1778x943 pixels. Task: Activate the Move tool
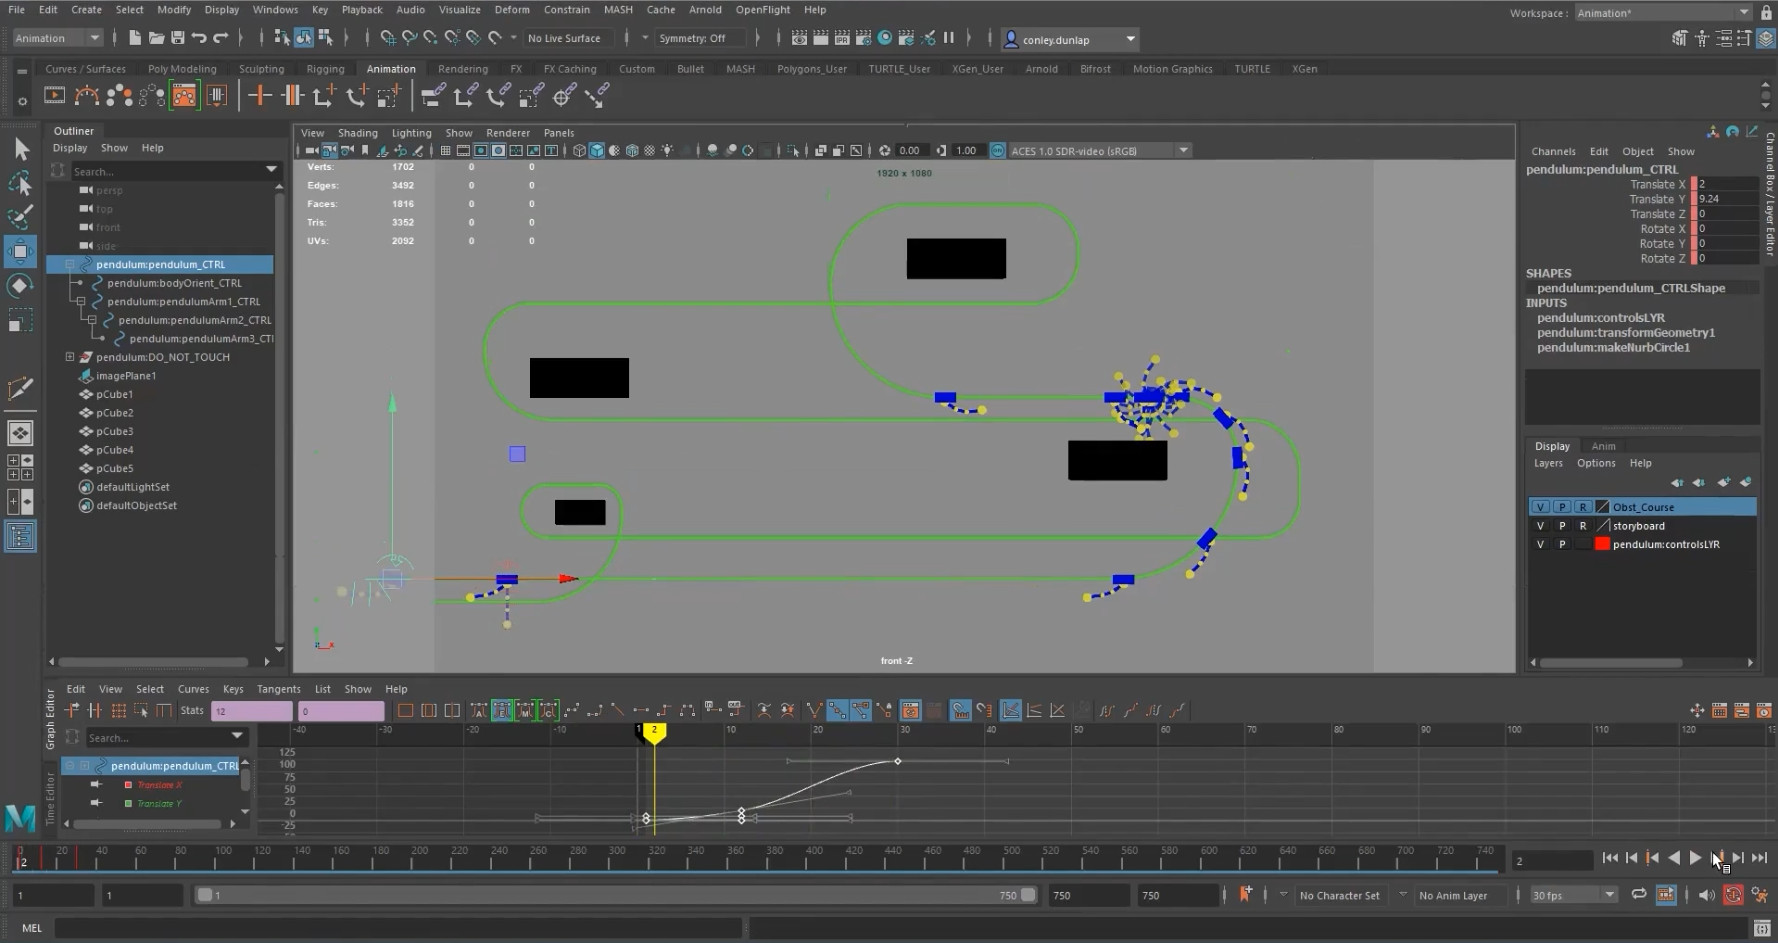[20, 251]
